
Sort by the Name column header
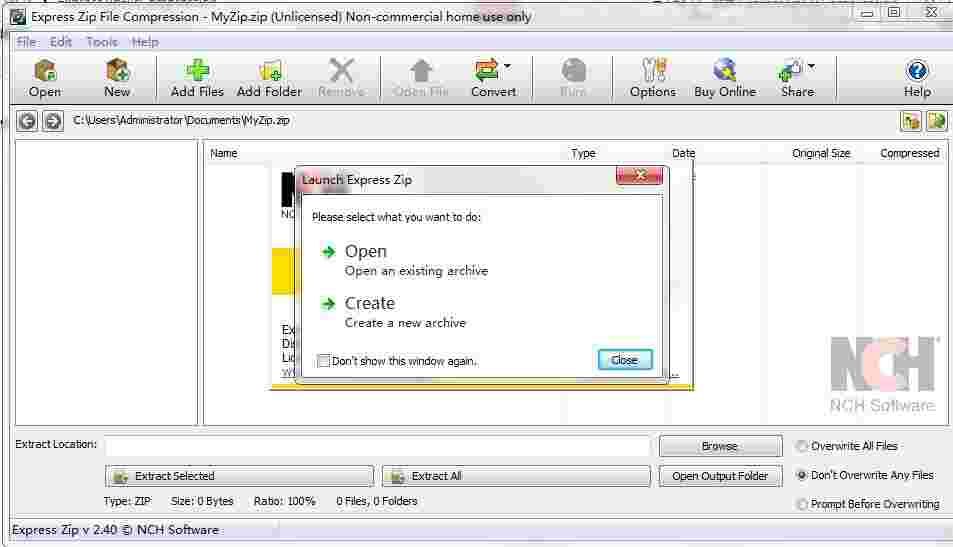point(224,153)
